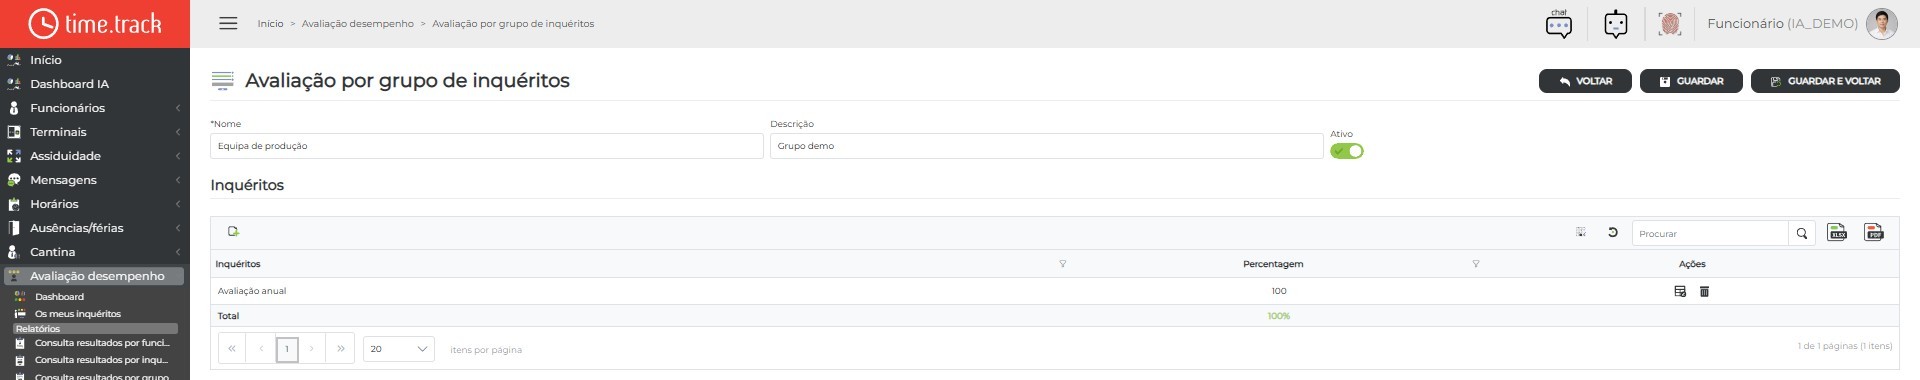Screen dimensions: 1920x380
Task: Click the 100% total value
Action: pyautogui.click(x=1279, y=316)
